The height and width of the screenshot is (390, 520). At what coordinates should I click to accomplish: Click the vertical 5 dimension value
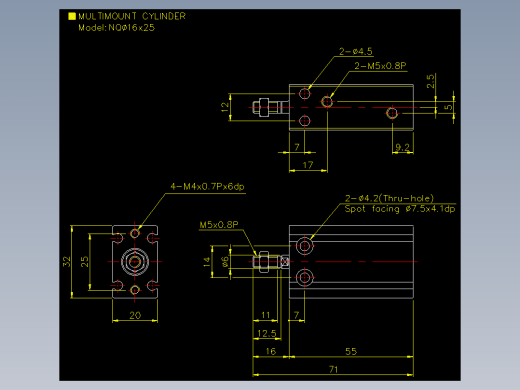click(448, 107)
